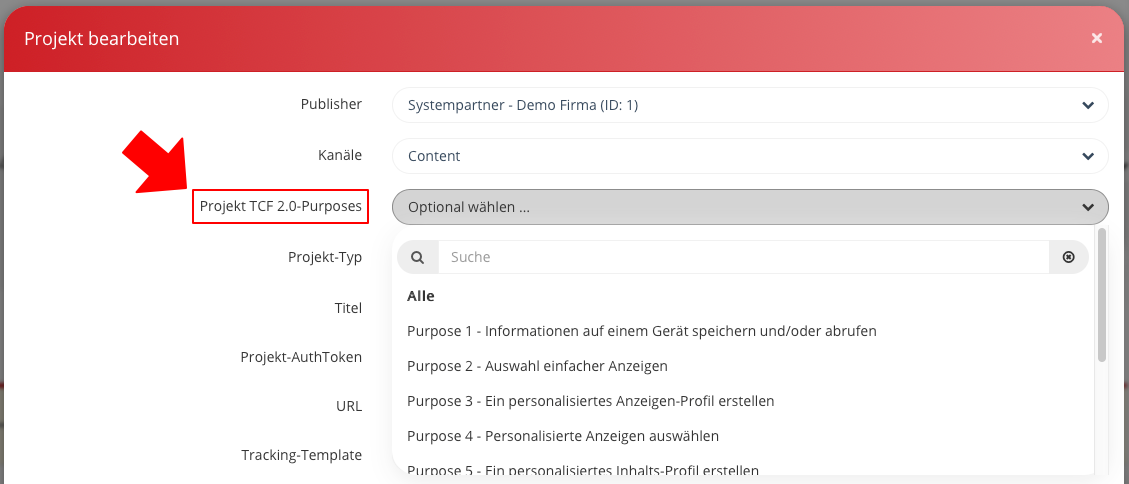
Task: Click the Projekt TCF 2.0-Purposes label
Action: tap(281, 207)
